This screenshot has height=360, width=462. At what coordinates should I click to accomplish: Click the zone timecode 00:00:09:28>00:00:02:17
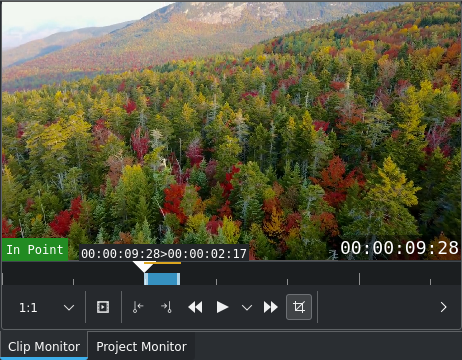164,254
